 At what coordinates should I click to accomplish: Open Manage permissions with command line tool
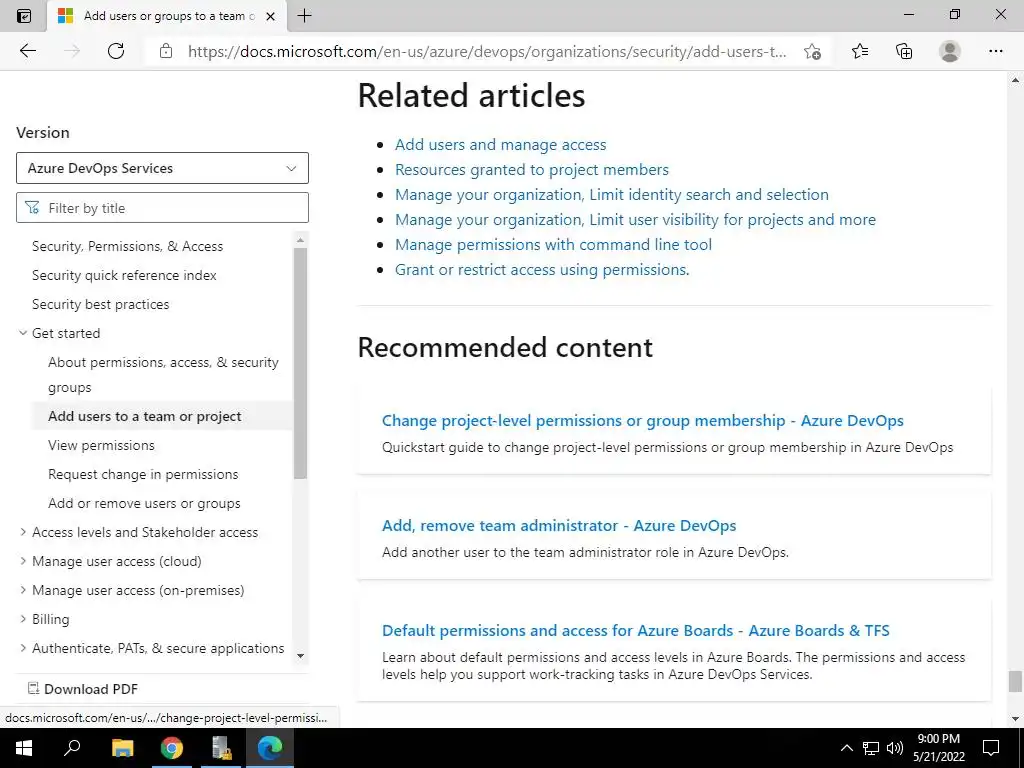tap(553, 244)
